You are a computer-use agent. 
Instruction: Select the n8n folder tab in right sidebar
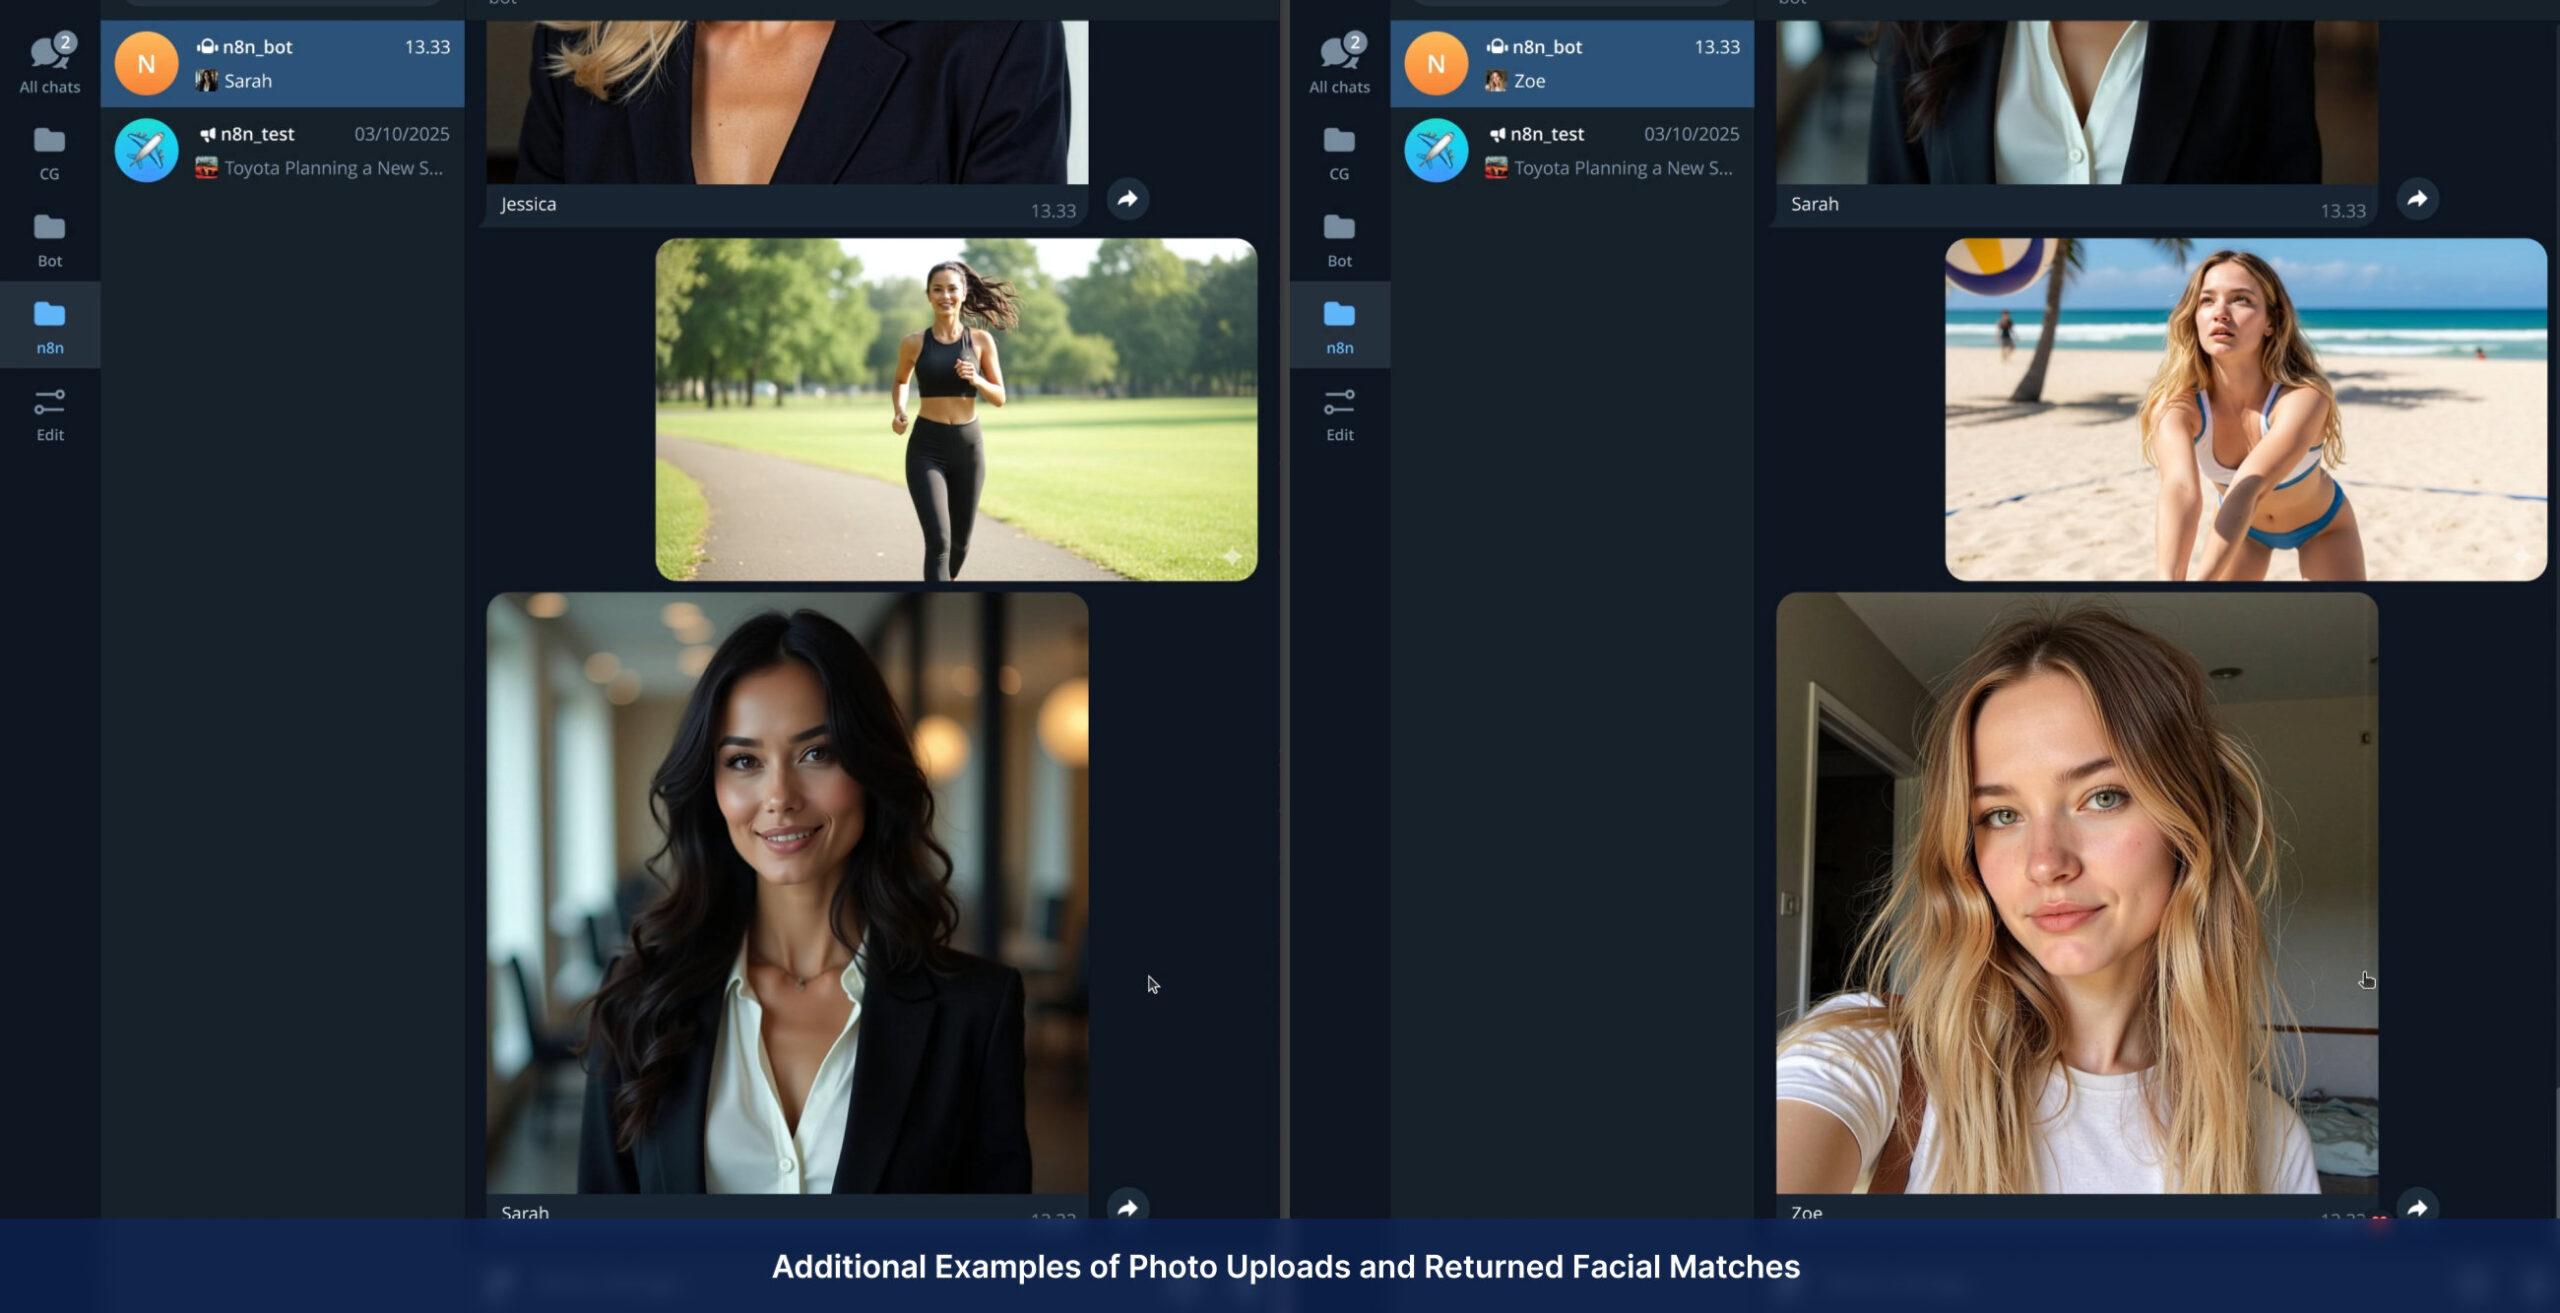coord(1339,326)
